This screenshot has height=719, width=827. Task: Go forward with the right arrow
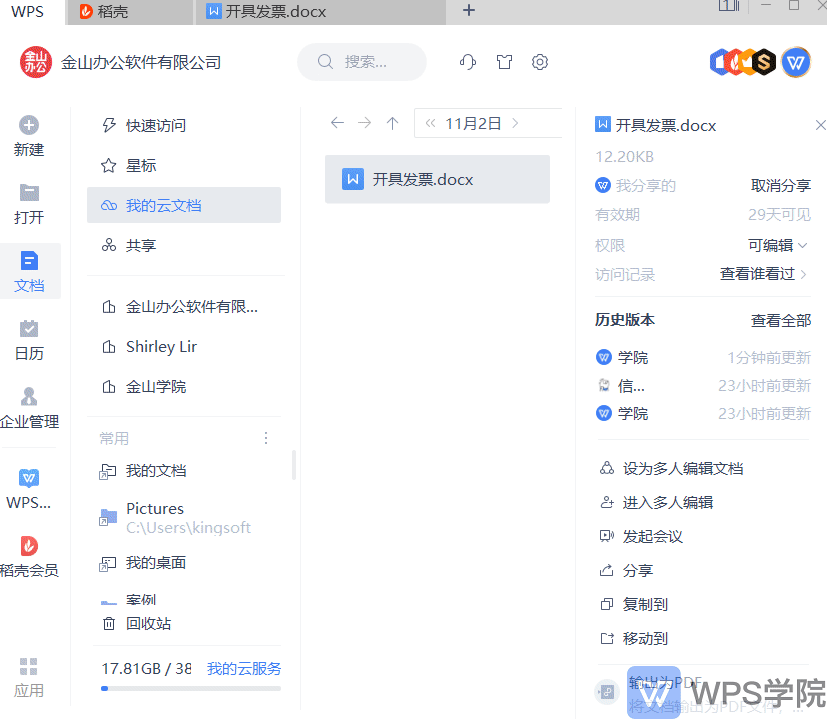pyautogui.click(x=364, y=123)
